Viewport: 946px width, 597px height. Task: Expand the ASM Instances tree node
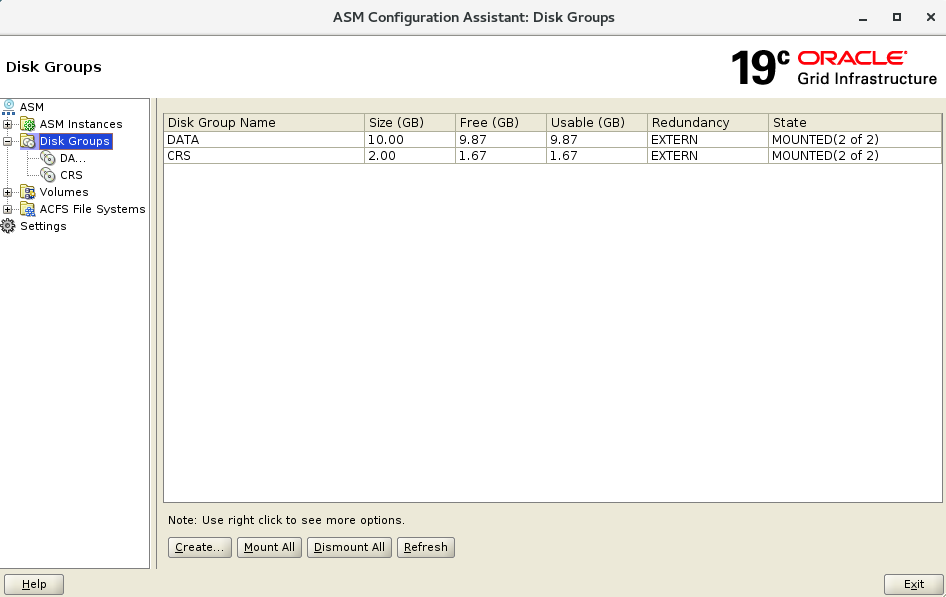[8, 124]
